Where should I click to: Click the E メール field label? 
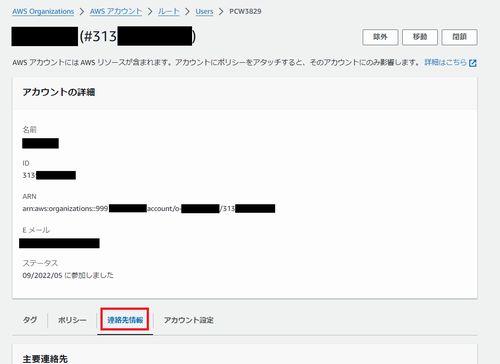pos(36,230)
